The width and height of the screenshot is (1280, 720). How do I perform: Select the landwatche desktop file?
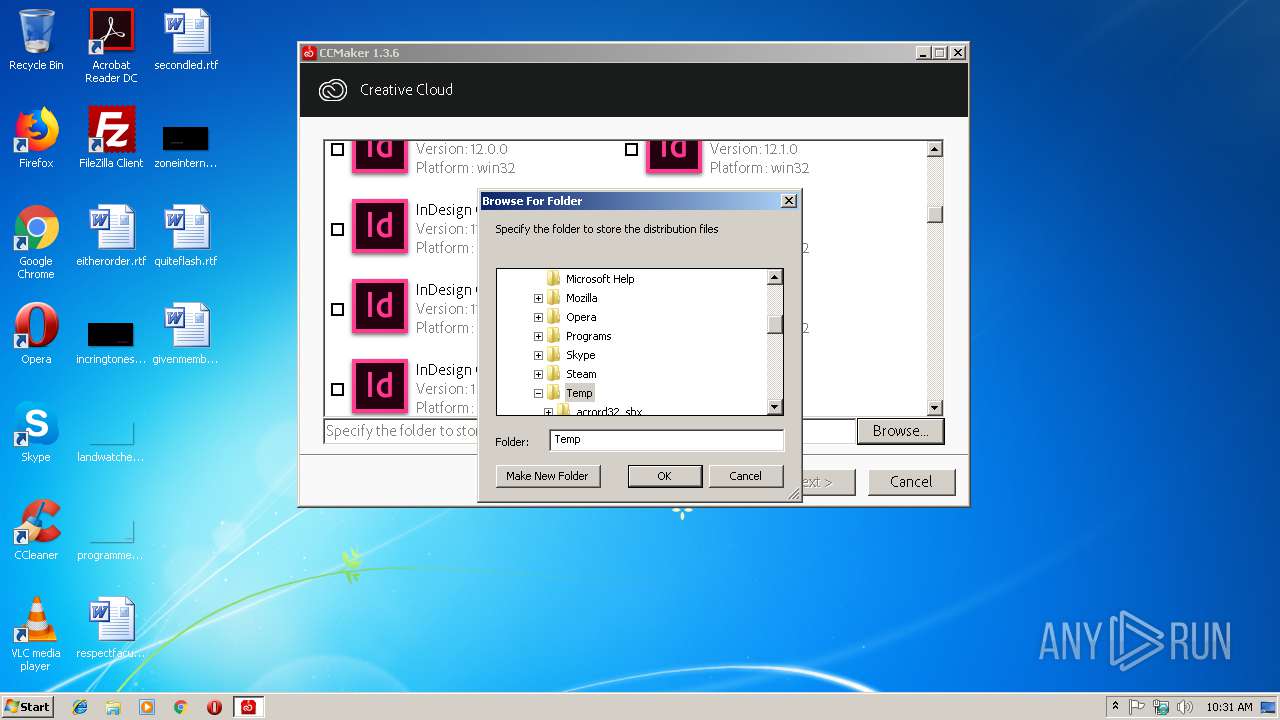[x=111, y=440]
